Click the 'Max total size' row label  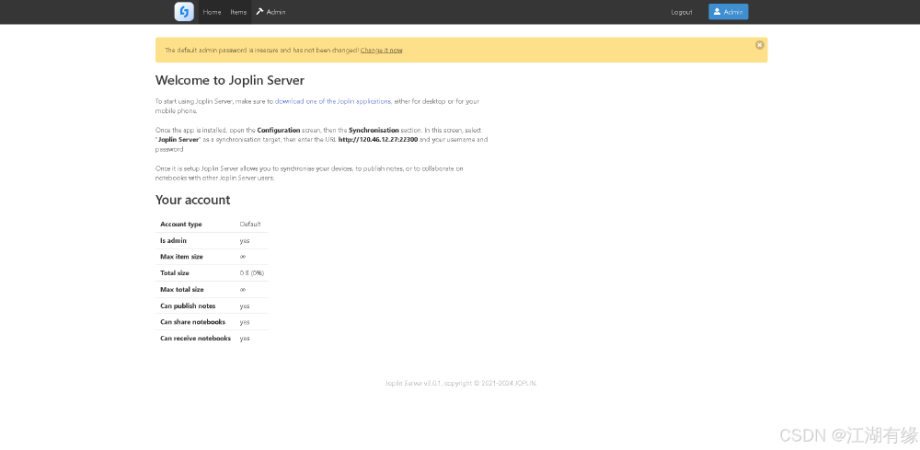(182, 290)
